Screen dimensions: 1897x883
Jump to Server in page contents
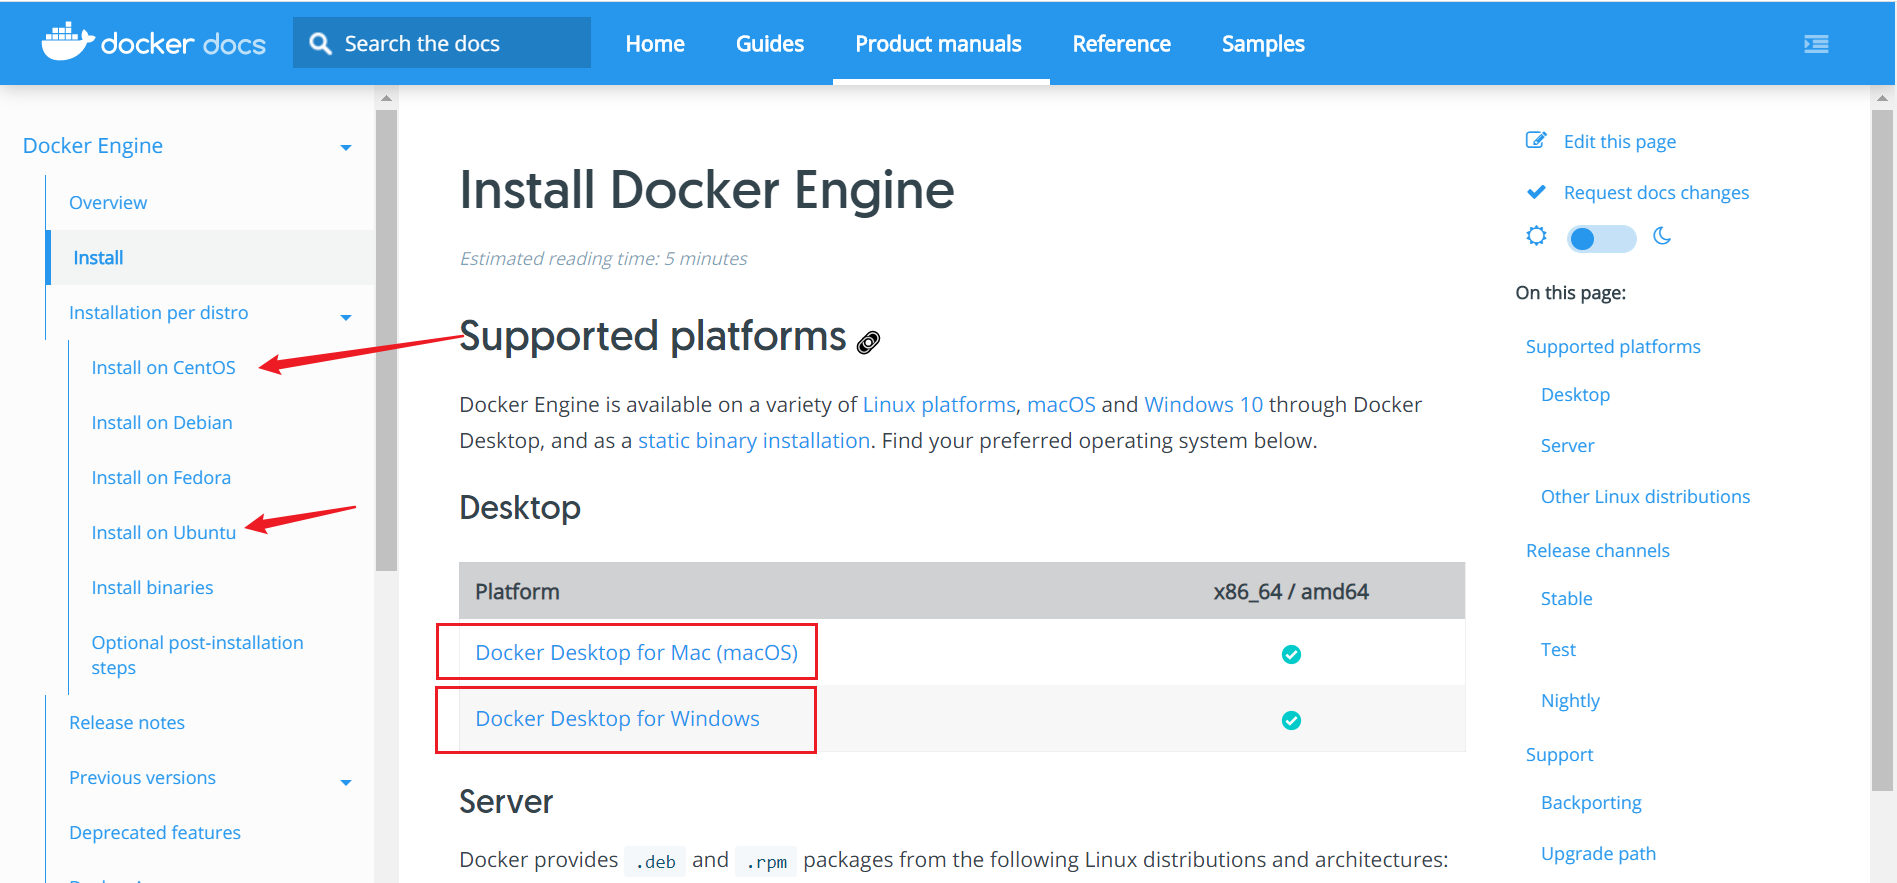1567,446
